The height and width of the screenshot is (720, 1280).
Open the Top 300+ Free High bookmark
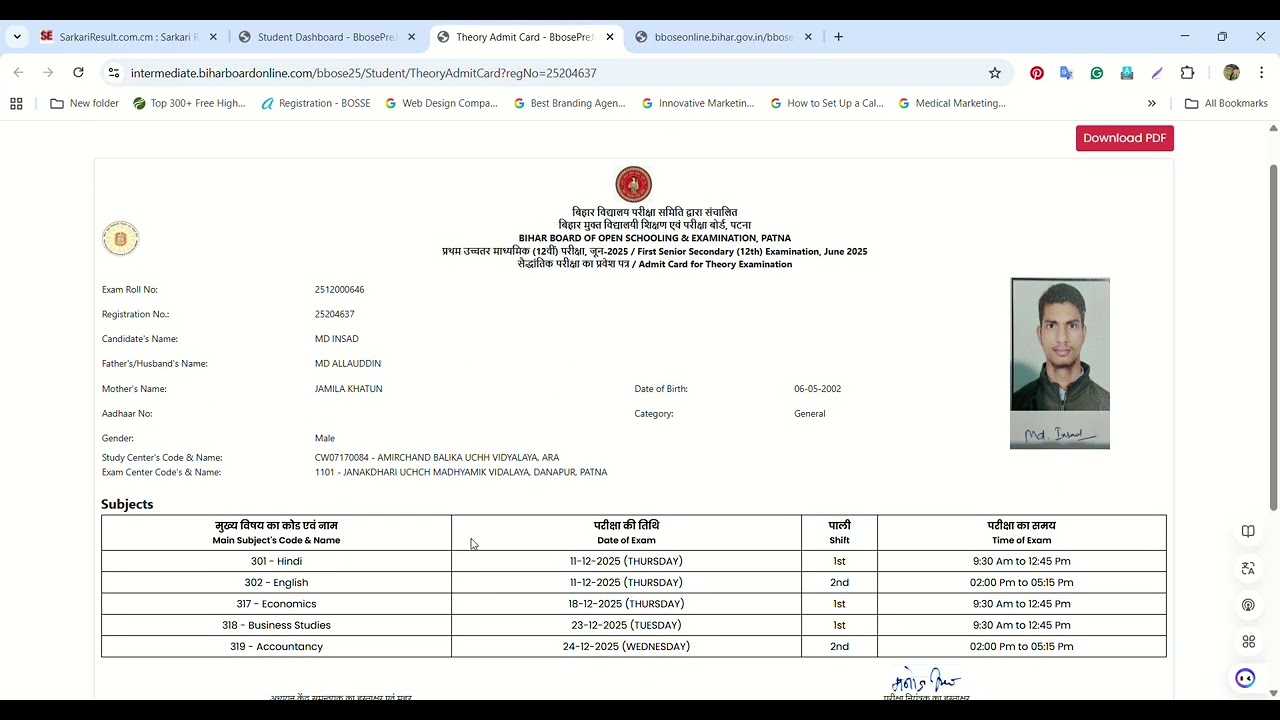[189, 103]
